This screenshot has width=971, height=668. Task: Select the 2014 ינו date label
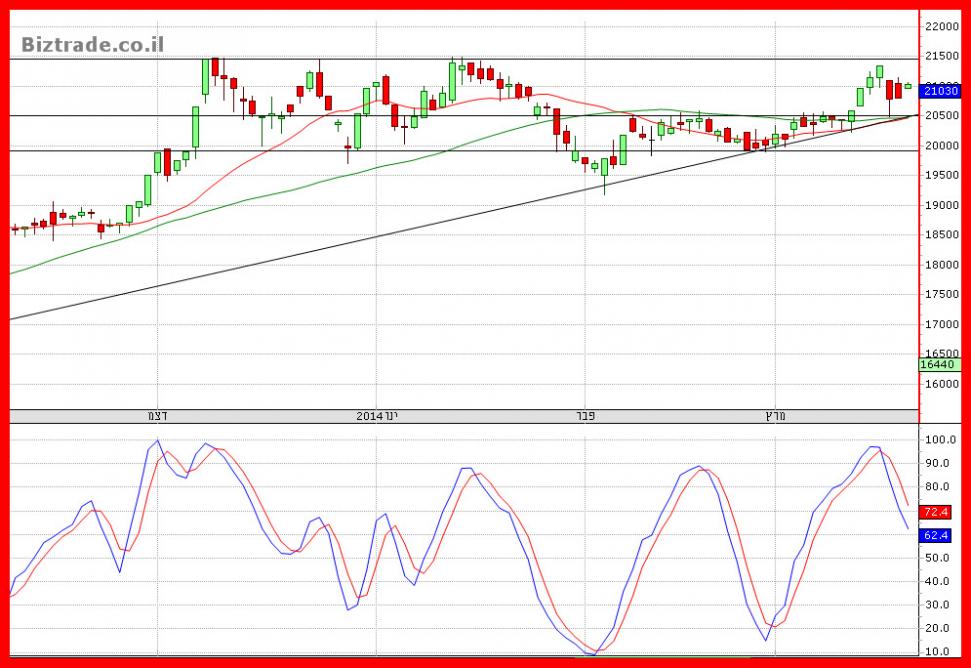tap(377, 415)
